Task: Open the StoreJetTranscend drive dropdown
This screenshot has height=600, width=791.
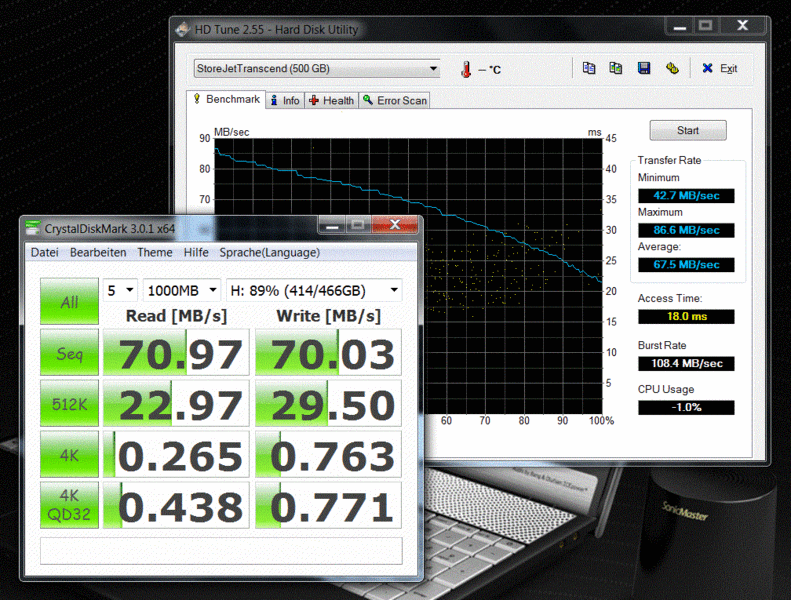Action: [x=317, y=69]
